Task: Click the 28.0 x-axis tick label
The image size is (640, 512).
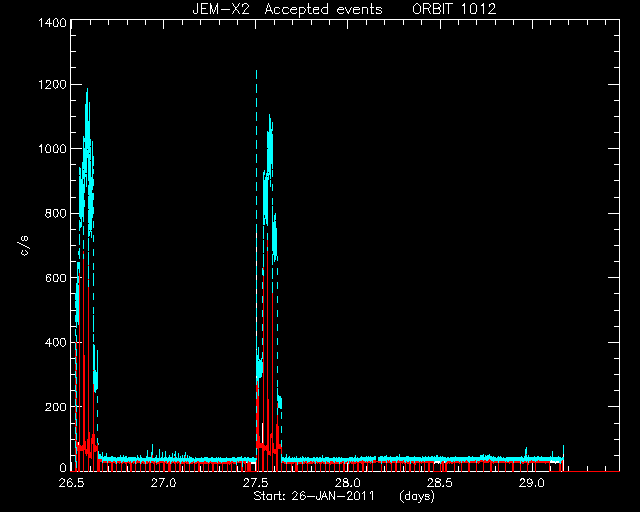Action: point(348,483)
